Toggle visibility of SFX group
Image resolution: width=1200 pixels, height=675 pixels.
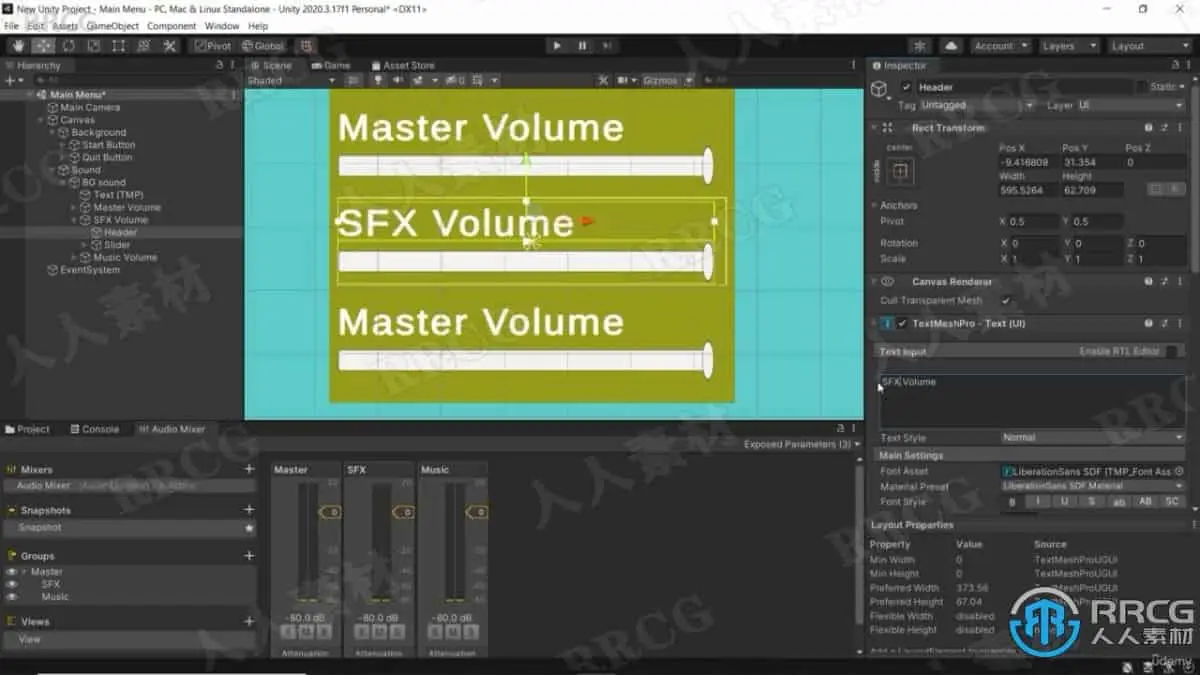click(x=12, y=584)
